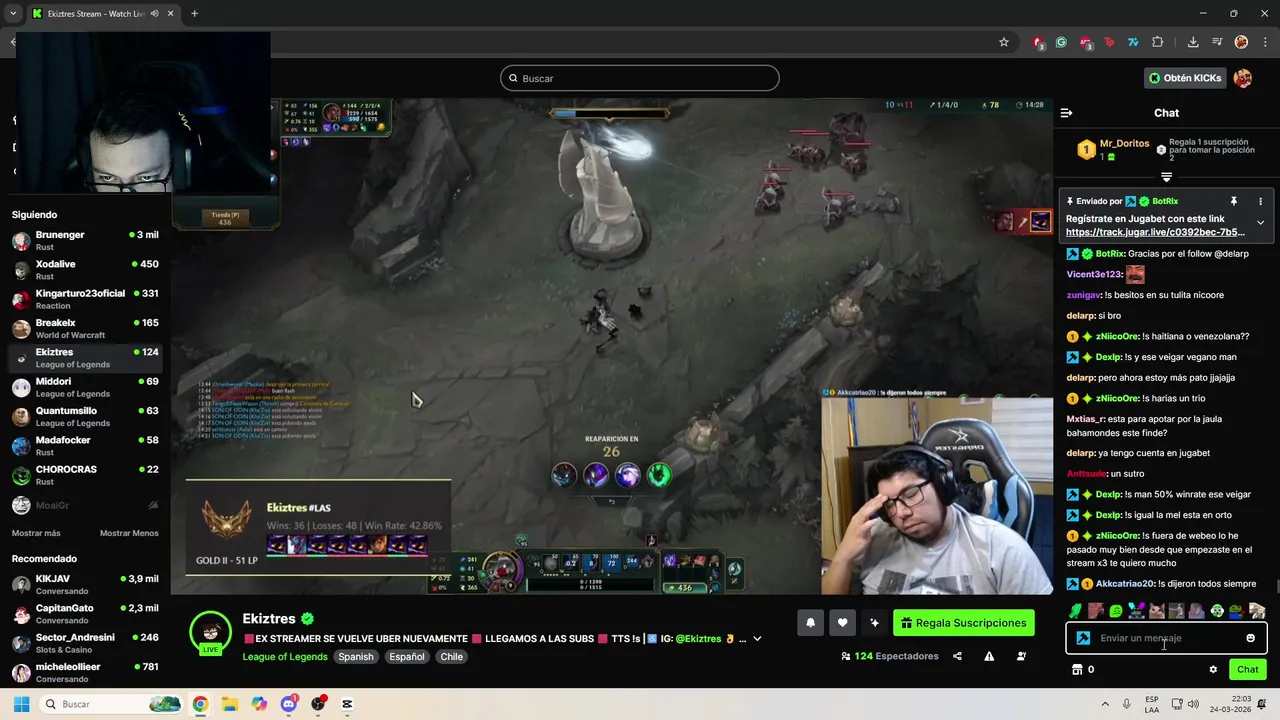Show hidden system tray icons

[x=1104, y=704]
